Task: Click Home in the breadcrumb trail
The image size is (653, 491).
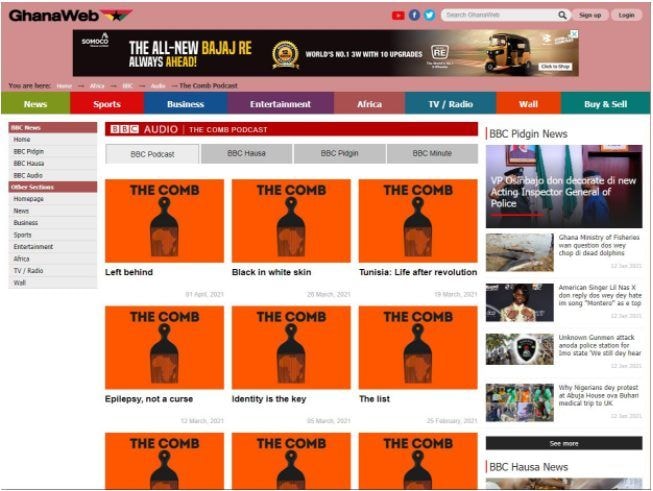Action: [64, 86]
